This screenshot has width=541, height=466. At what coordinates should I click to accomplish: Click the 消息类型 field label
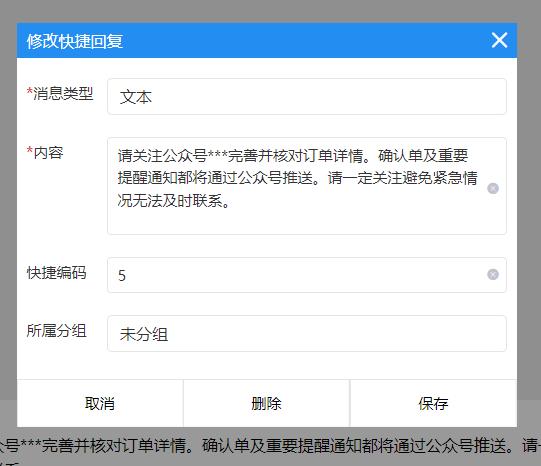tap(60, 93)
